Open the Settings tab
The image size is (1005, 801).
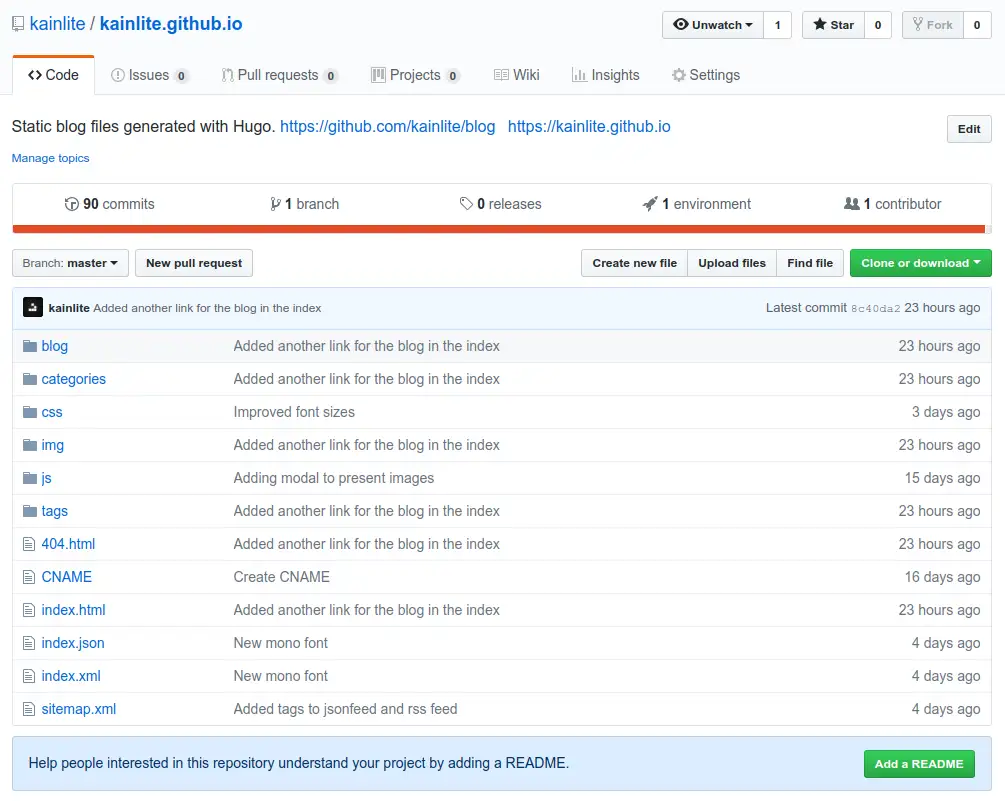coord(706,75)
